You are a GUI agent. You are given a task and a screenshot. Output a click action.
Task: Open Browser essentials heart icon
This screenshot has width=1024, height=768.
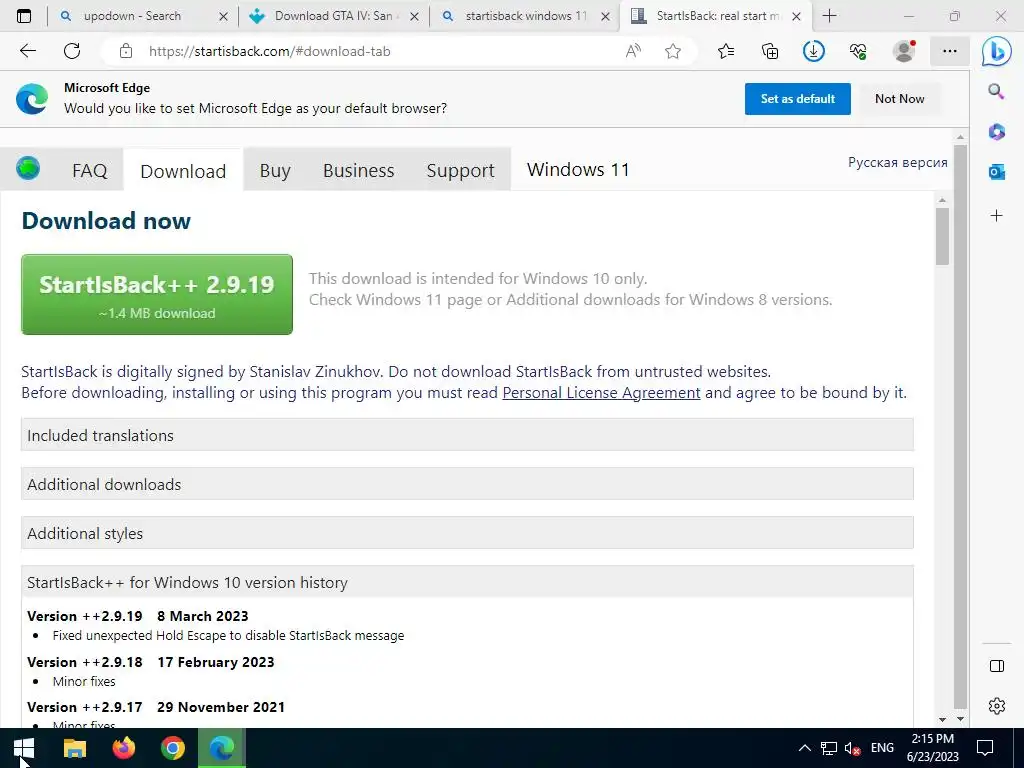point(858,51)
